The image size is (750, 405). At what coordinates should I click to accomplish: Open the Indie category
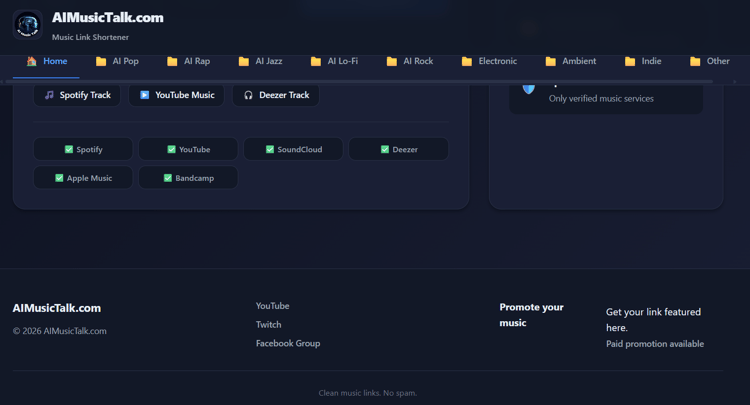643,61
